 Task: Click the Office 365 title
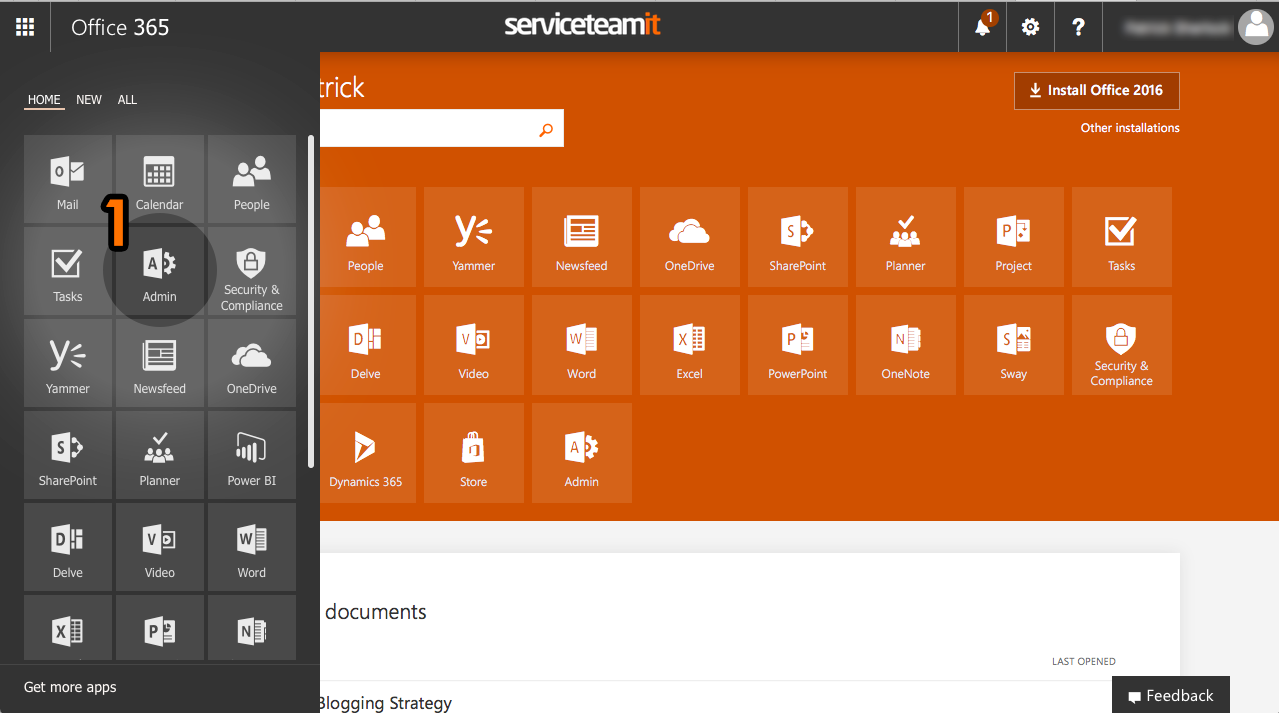(120, 27)
